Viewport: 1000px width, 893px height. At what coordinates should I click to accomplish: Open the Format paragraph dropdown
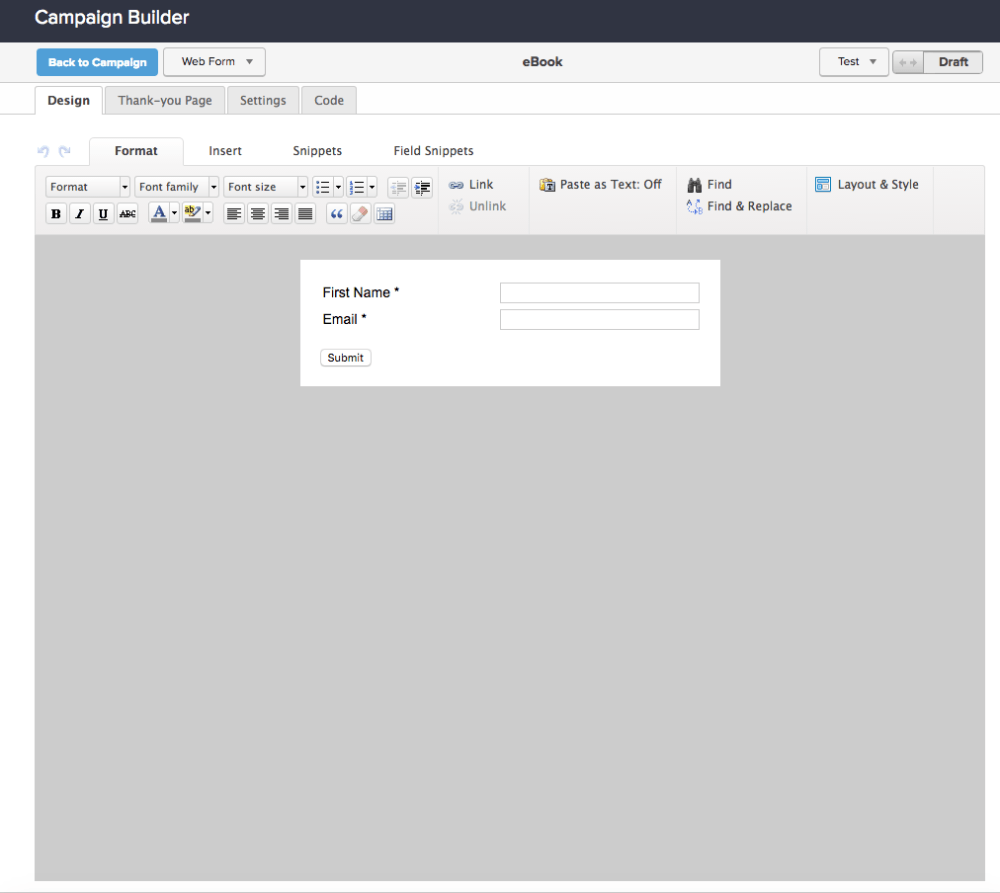[88, 187]
